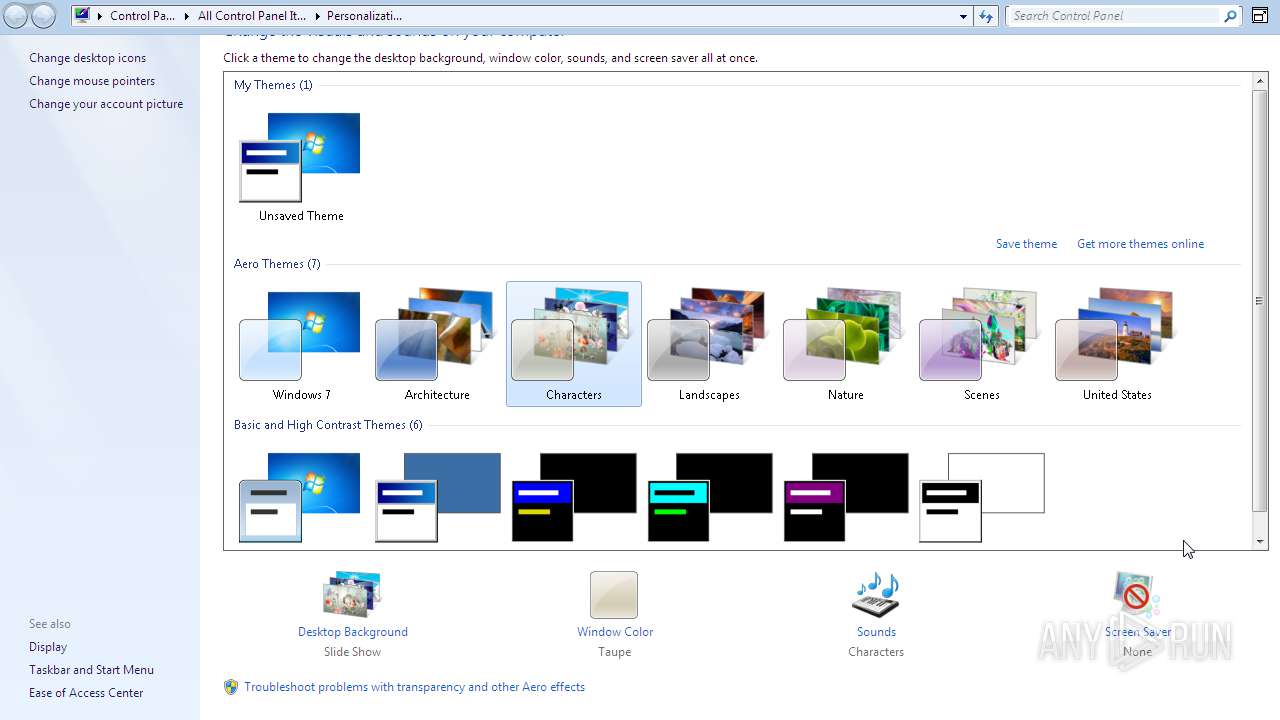
Task: Choose the Windows Classic theme
Action: click(x=438, y=497)
